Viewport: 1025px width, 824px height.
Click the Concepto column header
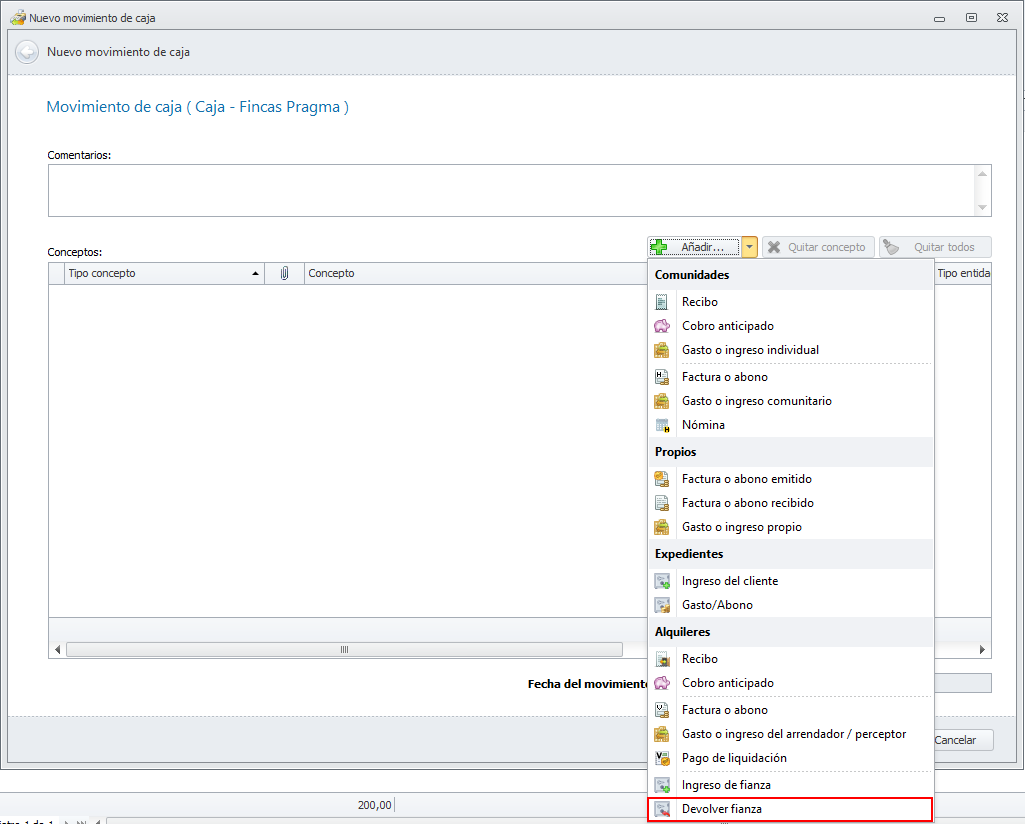tap(475, 273)
